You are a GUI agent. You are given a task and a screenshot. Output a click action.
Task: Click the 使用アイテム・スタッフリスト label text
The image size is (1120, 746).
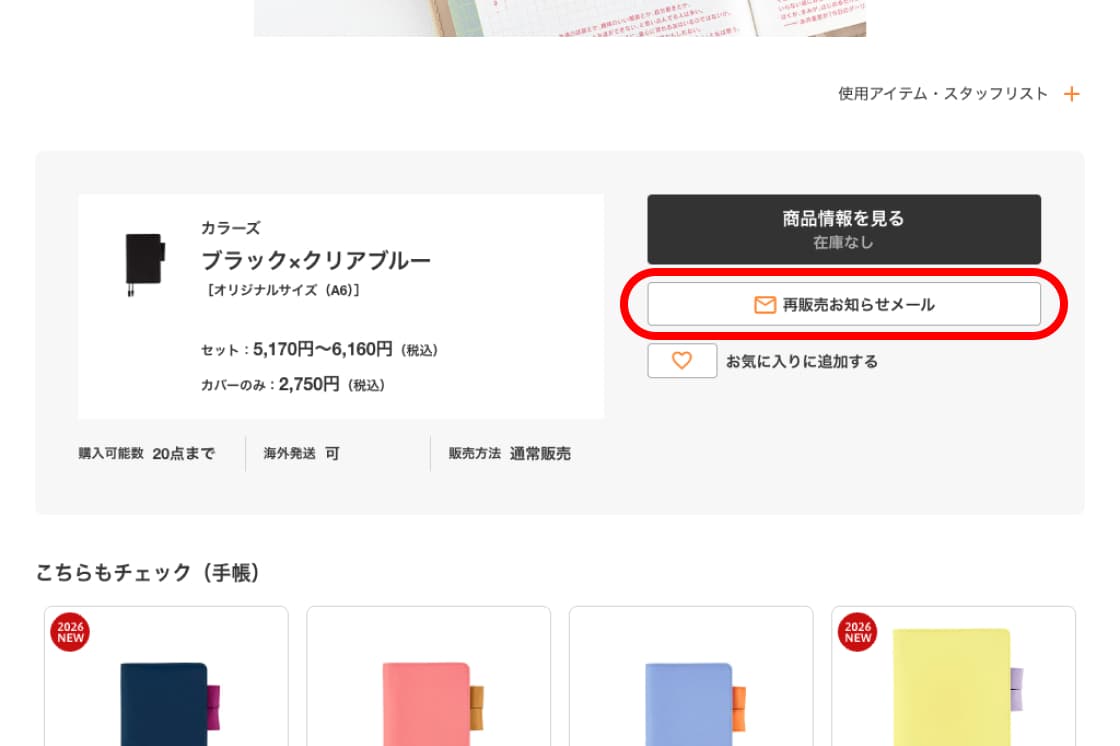[x=942, y=94]
